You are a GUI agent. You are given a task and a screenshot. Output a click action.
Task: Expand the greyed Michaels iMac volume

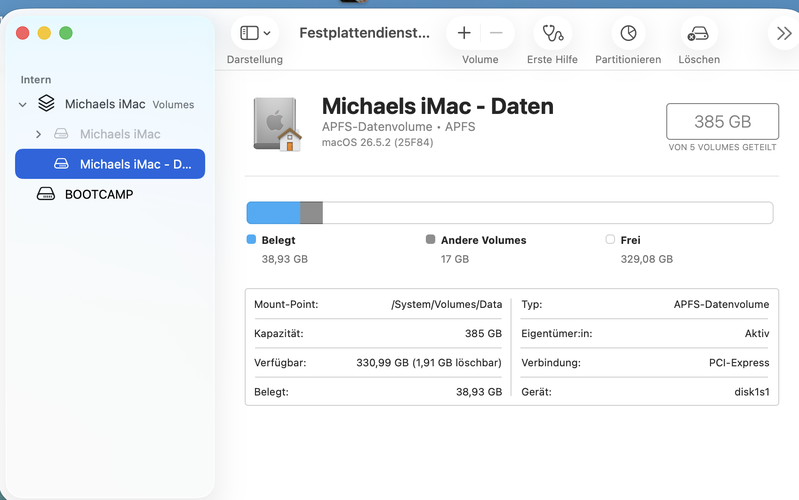tap(38, 134)
